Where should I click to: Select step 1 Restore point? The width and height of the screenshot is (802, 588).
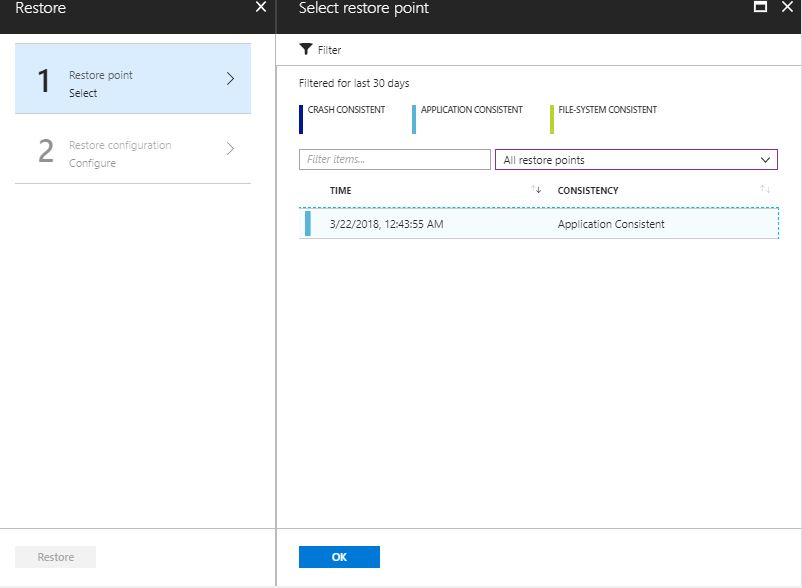[132, 79]
